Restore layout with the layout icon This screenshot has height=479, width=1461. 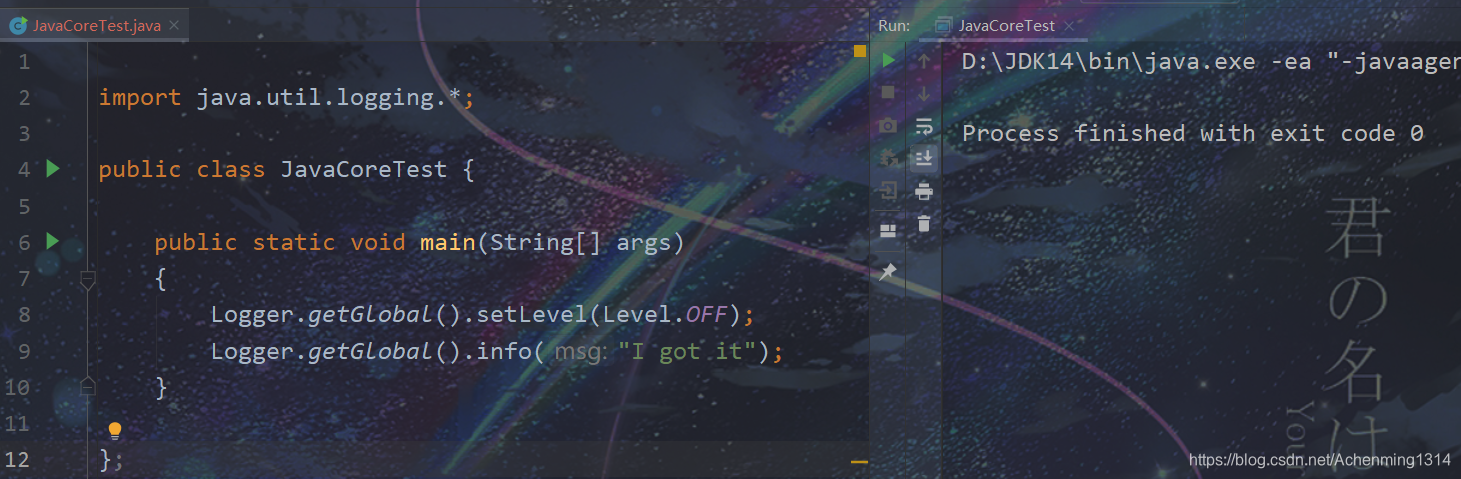[x=888, y=231]
